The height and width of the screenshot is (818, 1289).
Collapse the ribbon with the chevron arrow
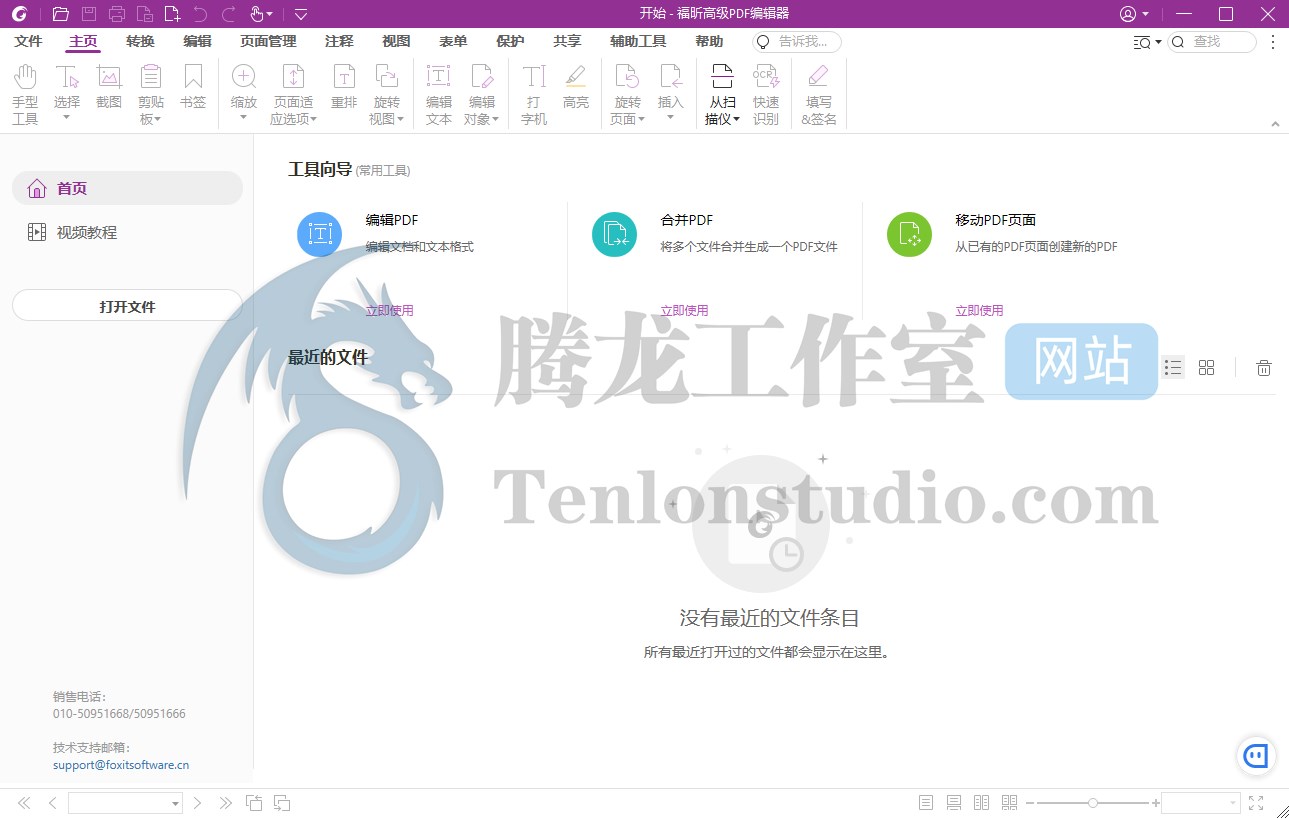(x=1275, y=124)
